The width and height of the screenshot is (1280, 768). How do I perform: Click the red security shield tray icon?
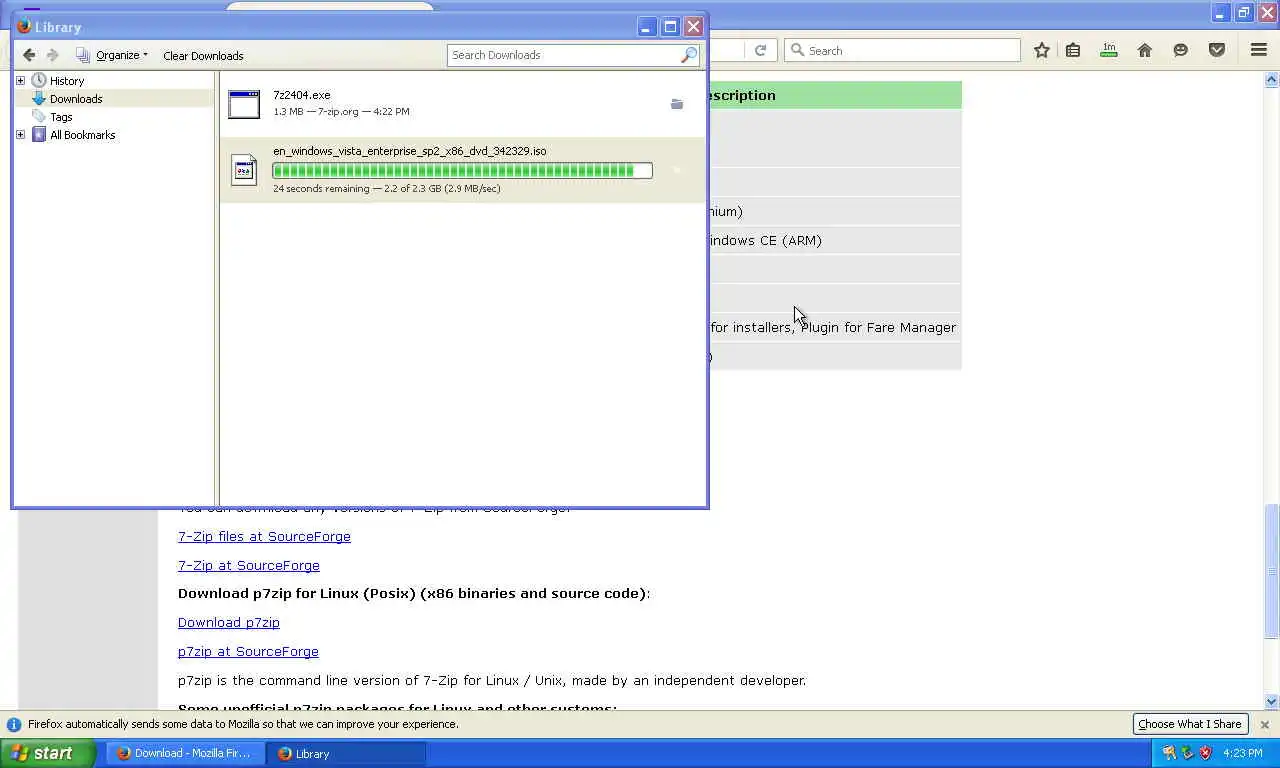[x=1205, y=753]
